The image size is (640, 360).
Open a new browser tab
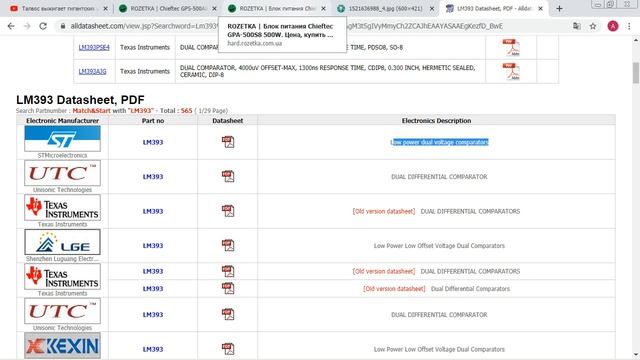[x=559, y=9]
